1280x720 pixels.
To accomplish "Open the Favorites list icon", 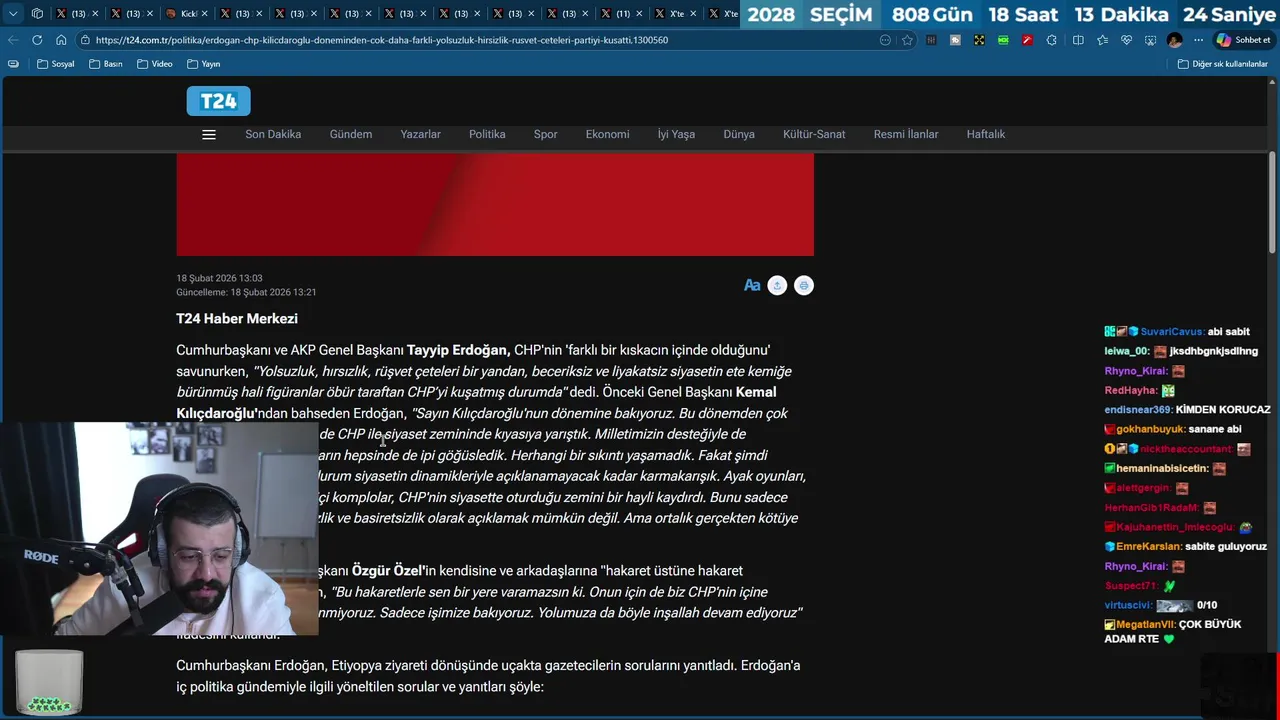I will [1102, 40].
